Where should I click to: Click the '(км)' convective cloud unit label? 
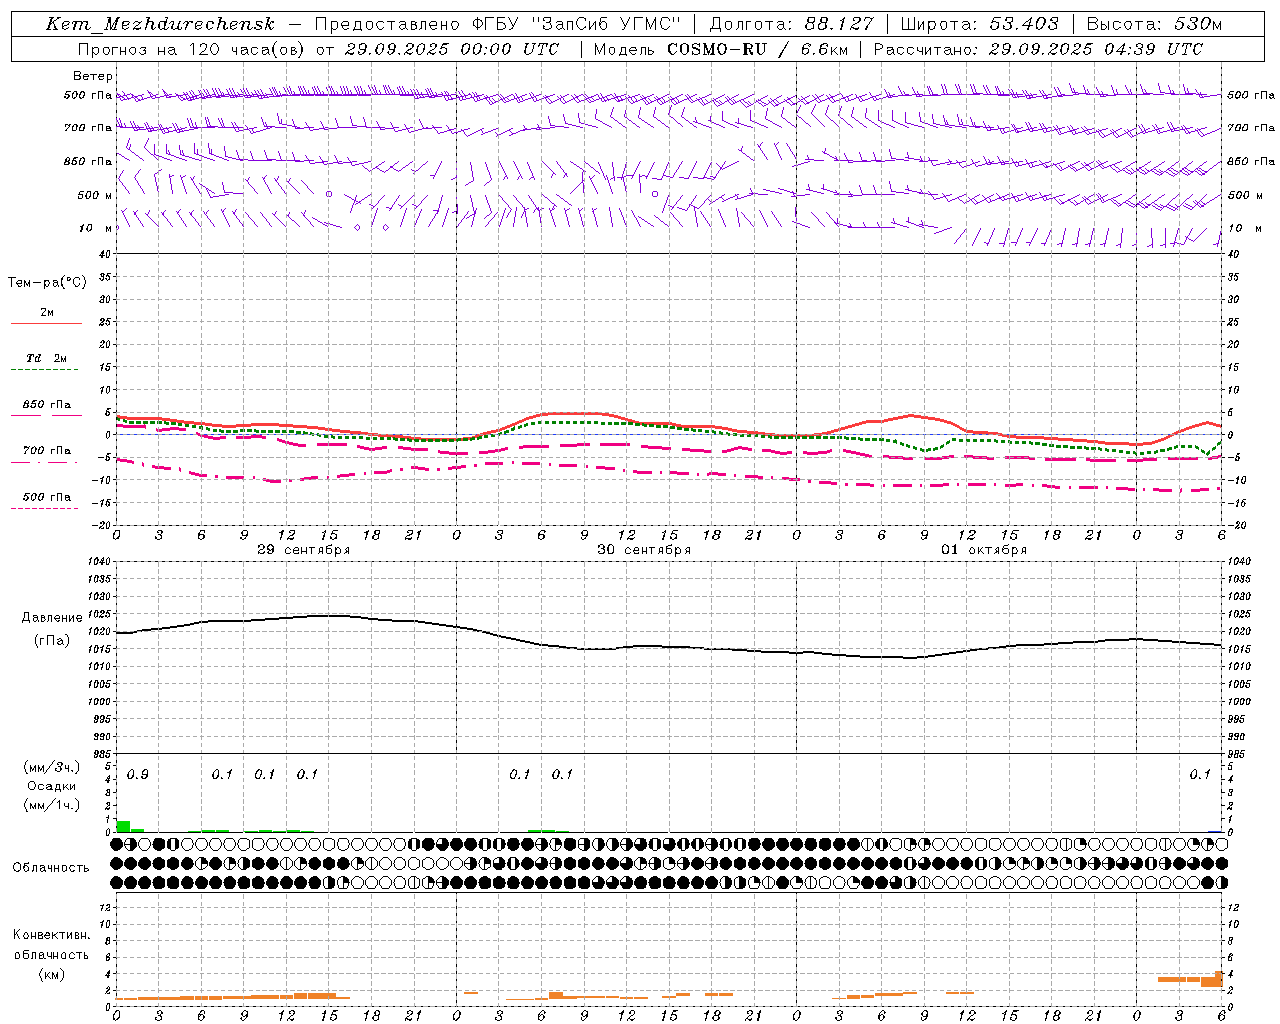pos(51,974)
